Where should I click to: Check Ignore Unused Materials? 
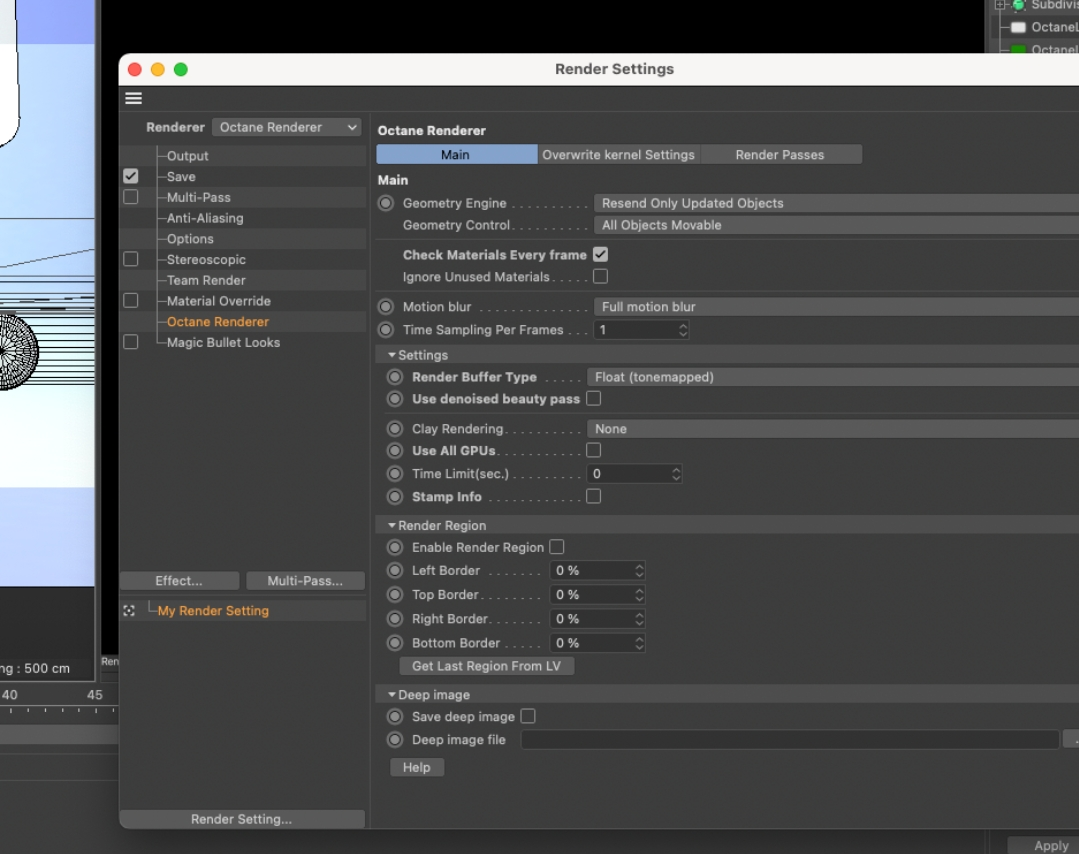coord(601,277)
